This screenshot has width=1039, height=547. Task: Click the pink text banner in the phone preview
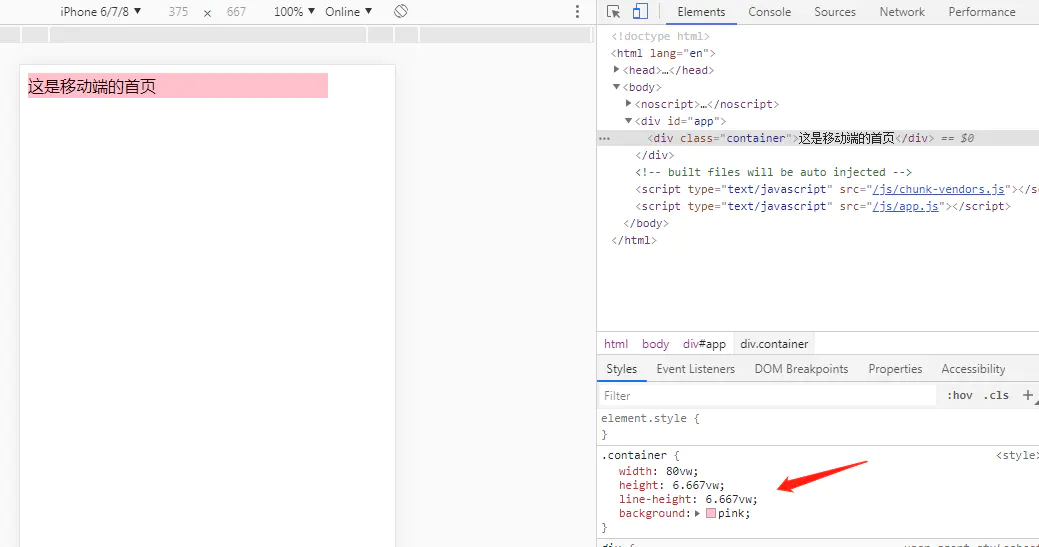click(178, 85)
